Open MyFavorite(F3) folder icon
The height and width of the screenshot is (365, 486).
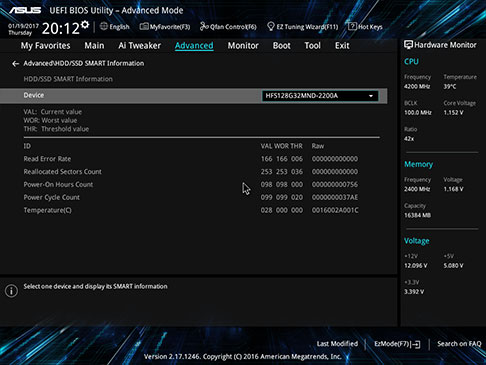pos(144,26)
